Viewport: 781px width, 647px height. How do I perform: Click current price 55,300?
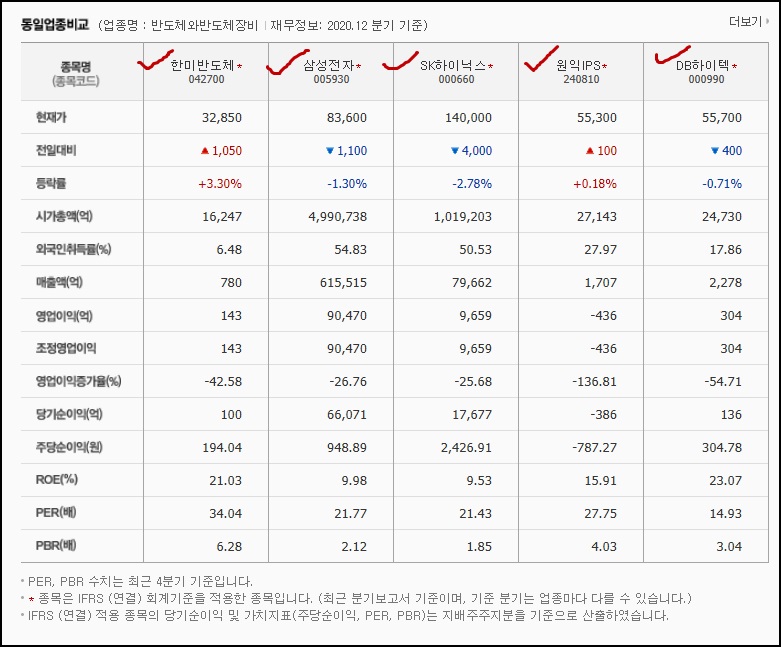point(597,118)
